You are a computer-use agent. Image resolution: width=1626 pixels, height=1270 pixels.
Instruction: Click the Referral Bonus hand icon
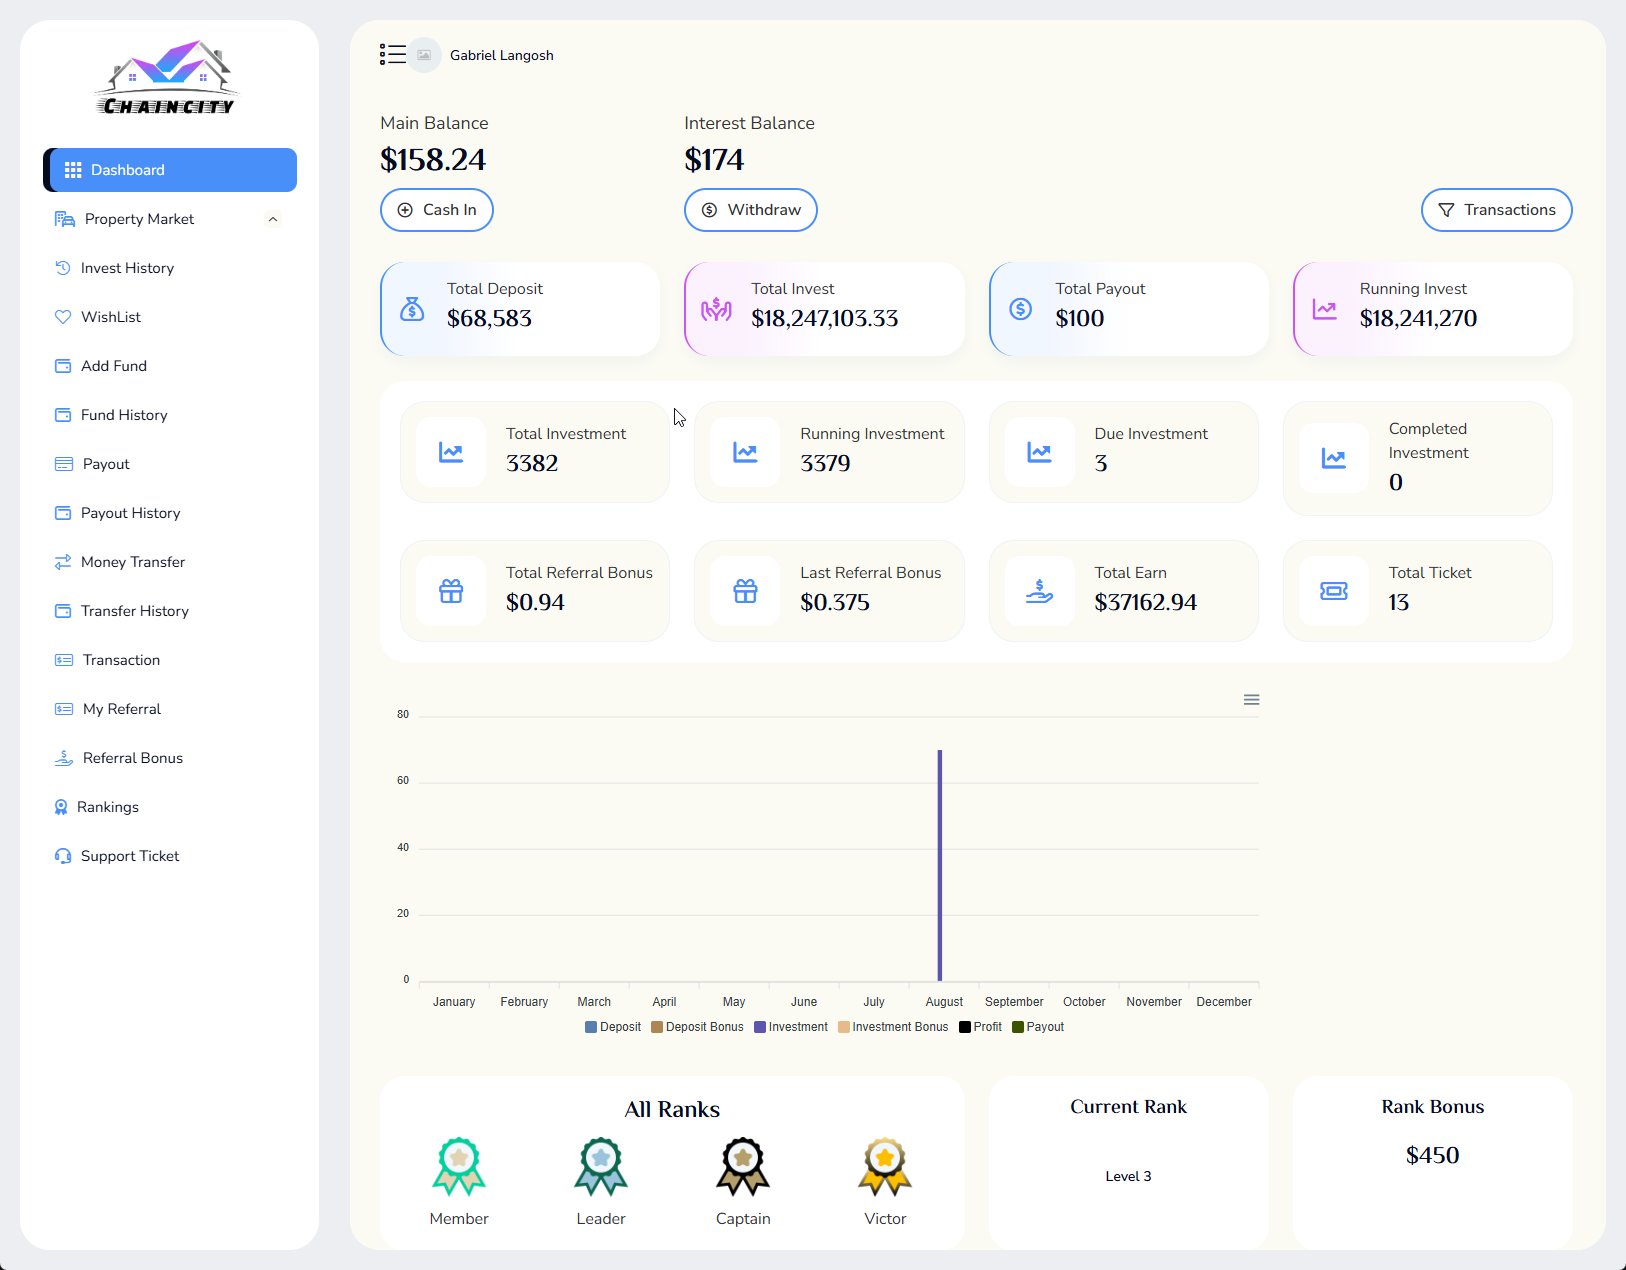(64, 758)
